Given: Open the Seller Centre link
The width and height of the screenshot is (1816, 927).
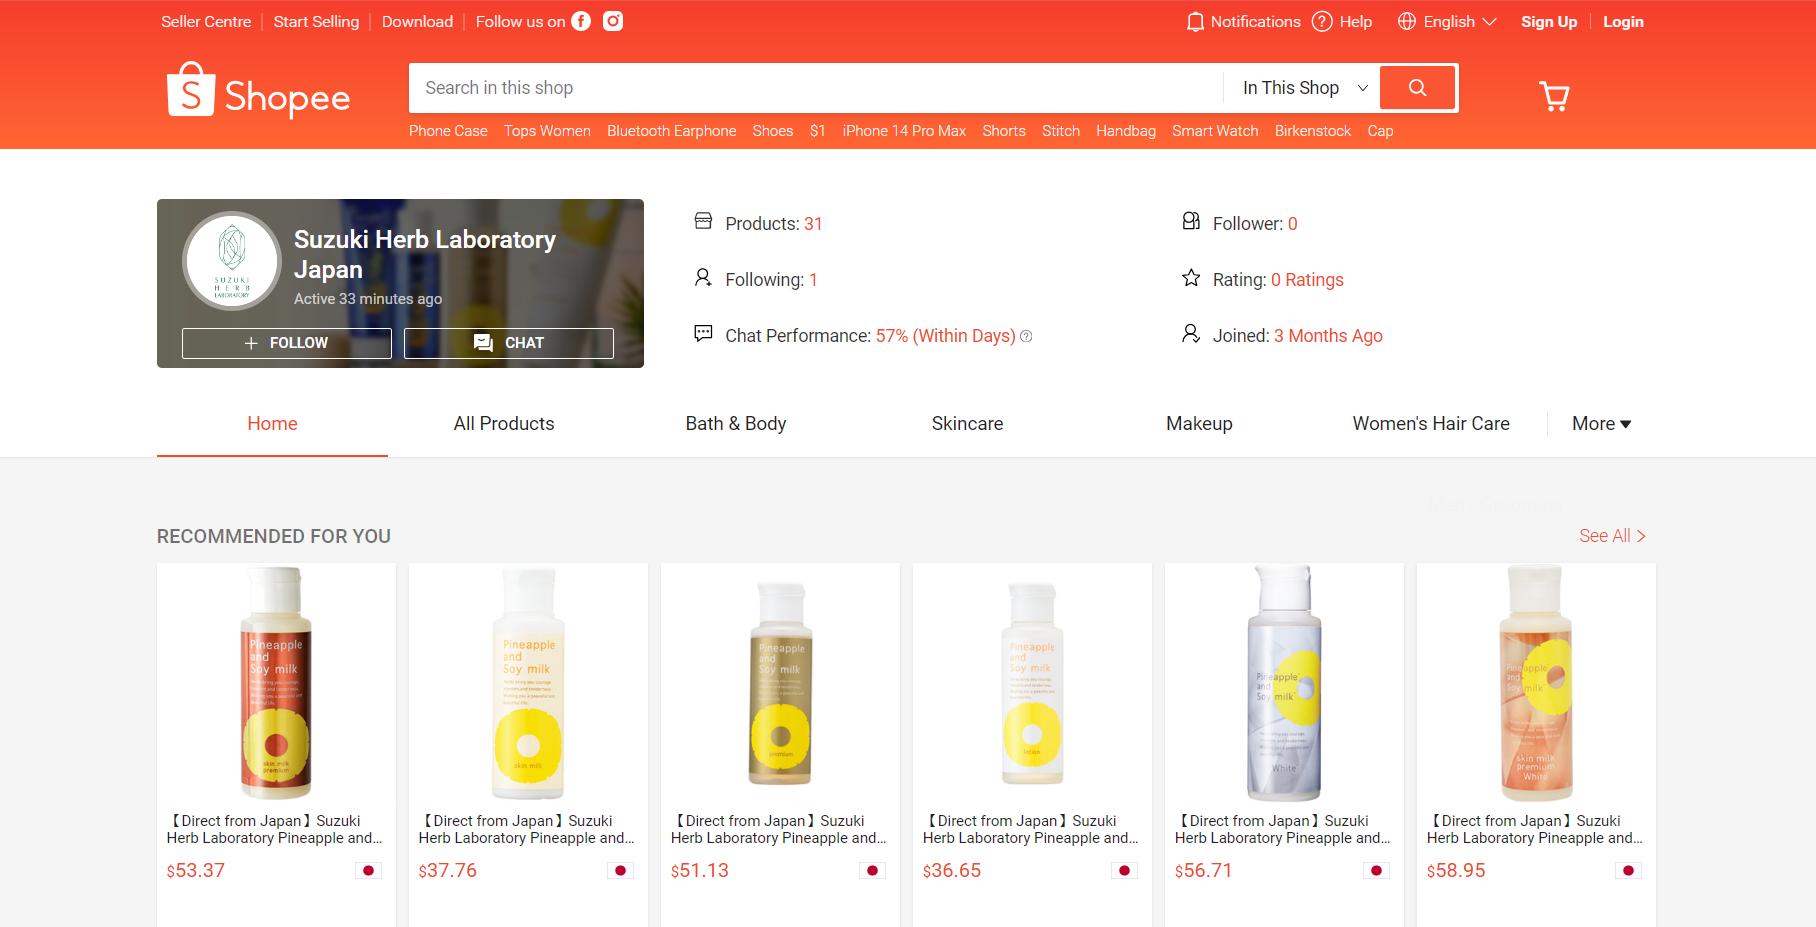Looking at the screenshot, I should click(206, 22).
